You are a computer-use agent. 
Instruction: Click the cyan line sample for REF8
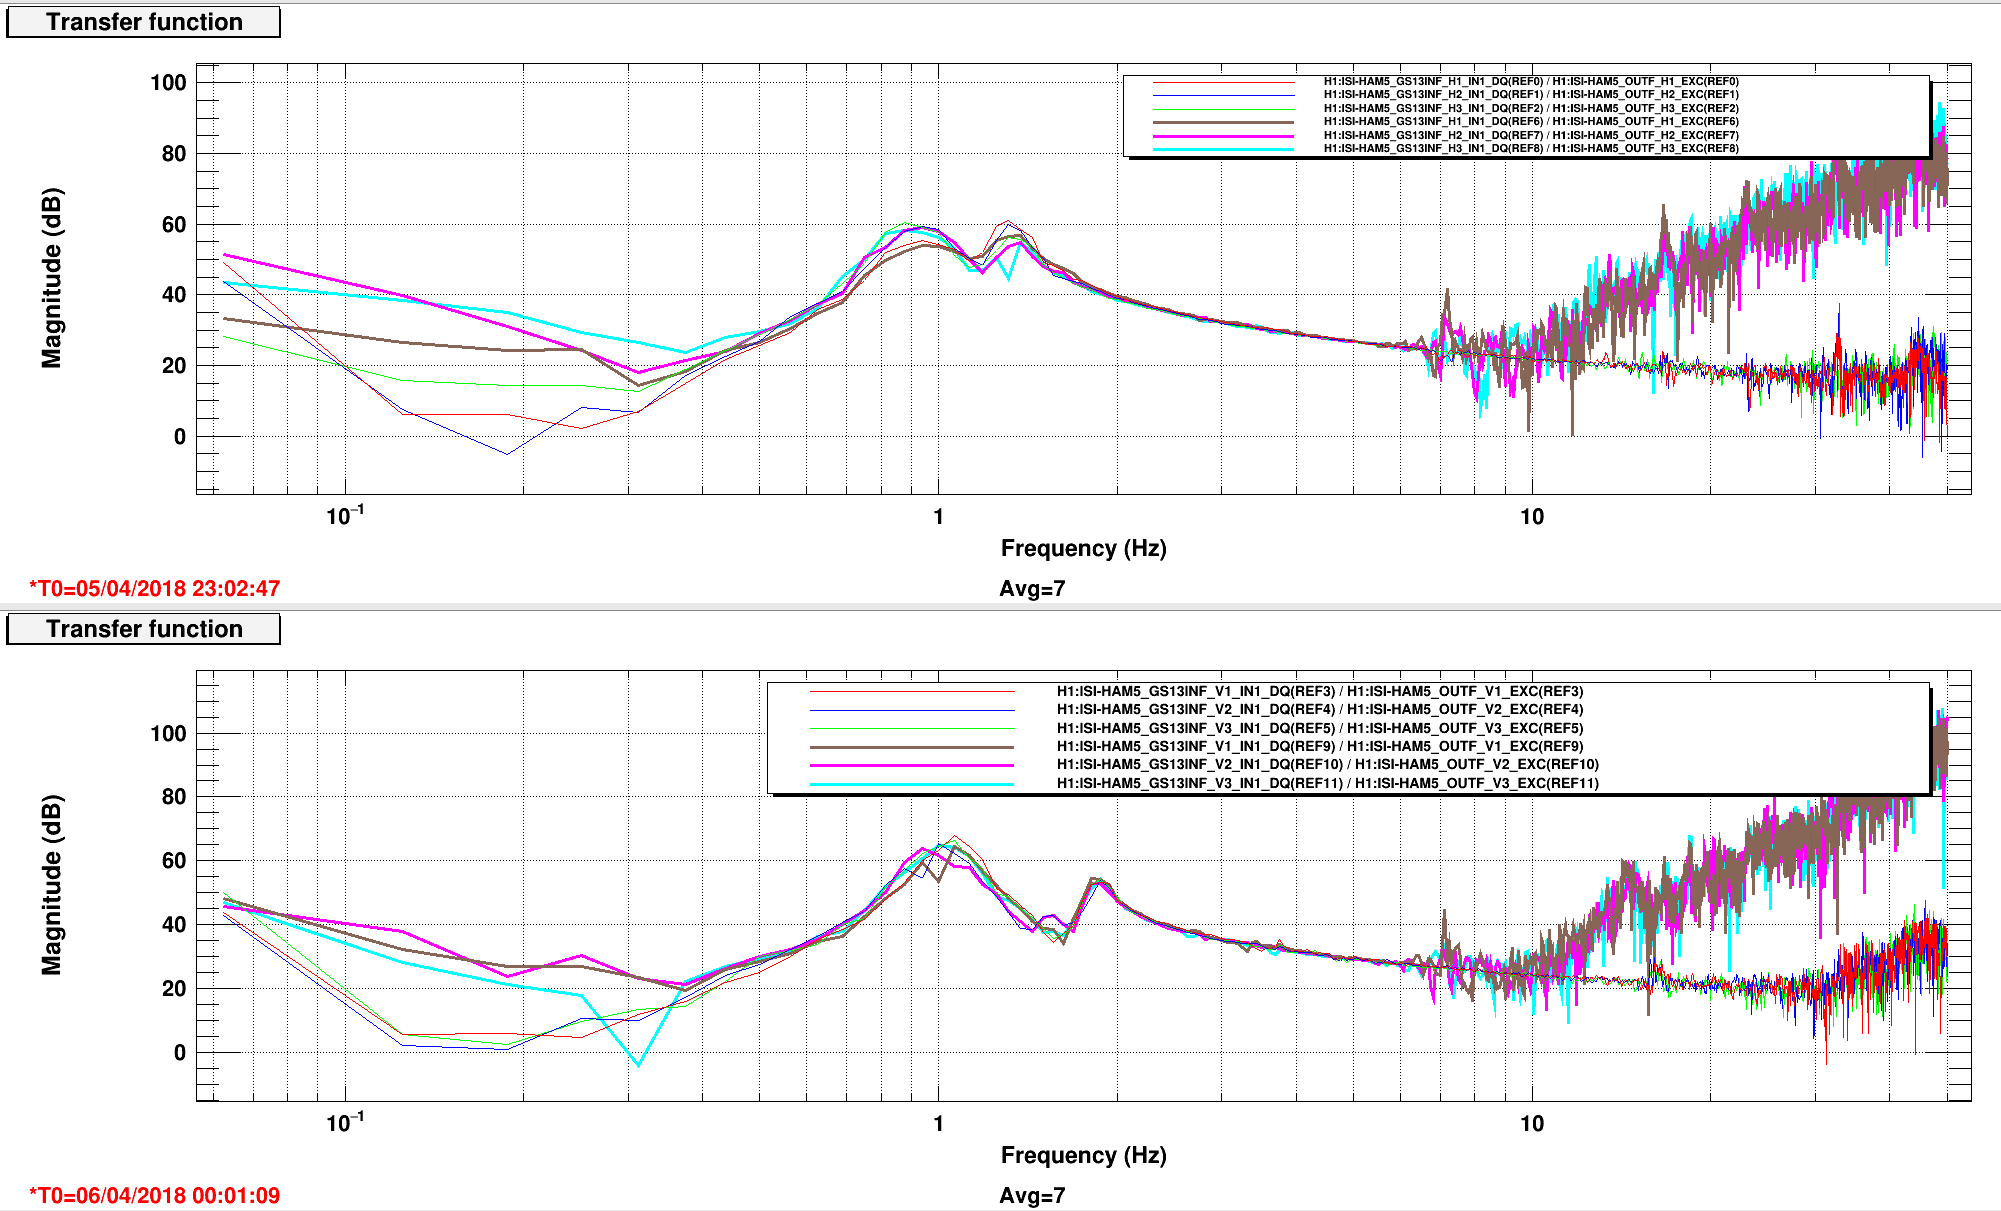[x=1223, y=149]
